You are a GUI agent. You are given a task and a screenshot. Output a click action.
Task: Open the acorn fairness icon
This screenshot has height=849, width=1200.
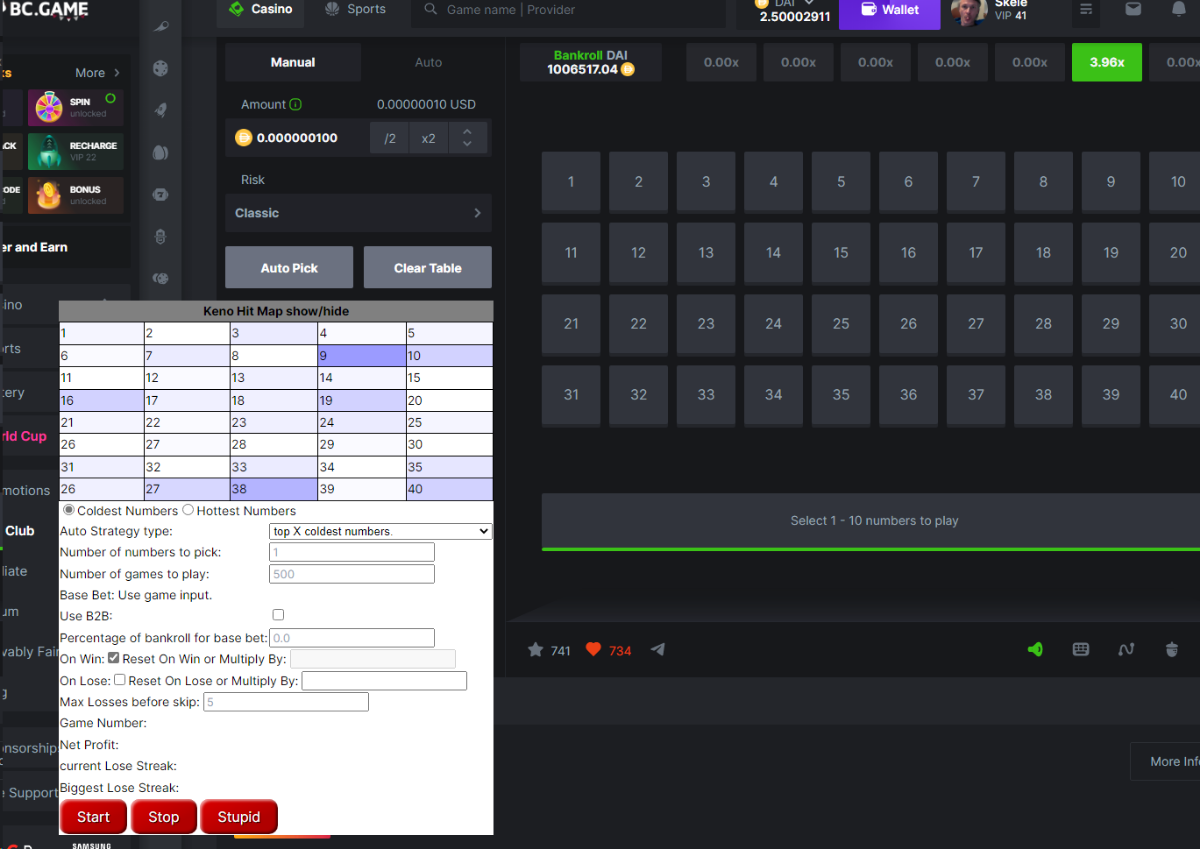coord(1172,649)
